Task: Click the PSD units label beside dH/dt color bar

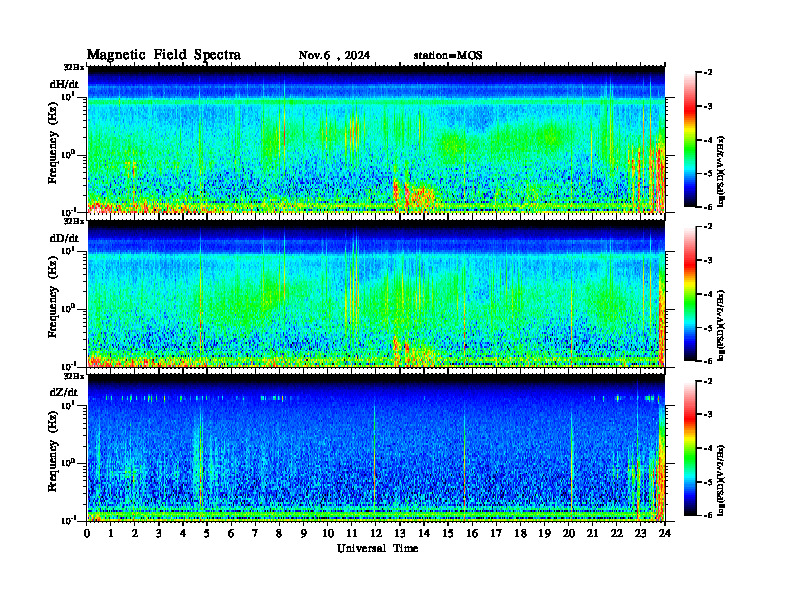Action: tap(721, 171)
